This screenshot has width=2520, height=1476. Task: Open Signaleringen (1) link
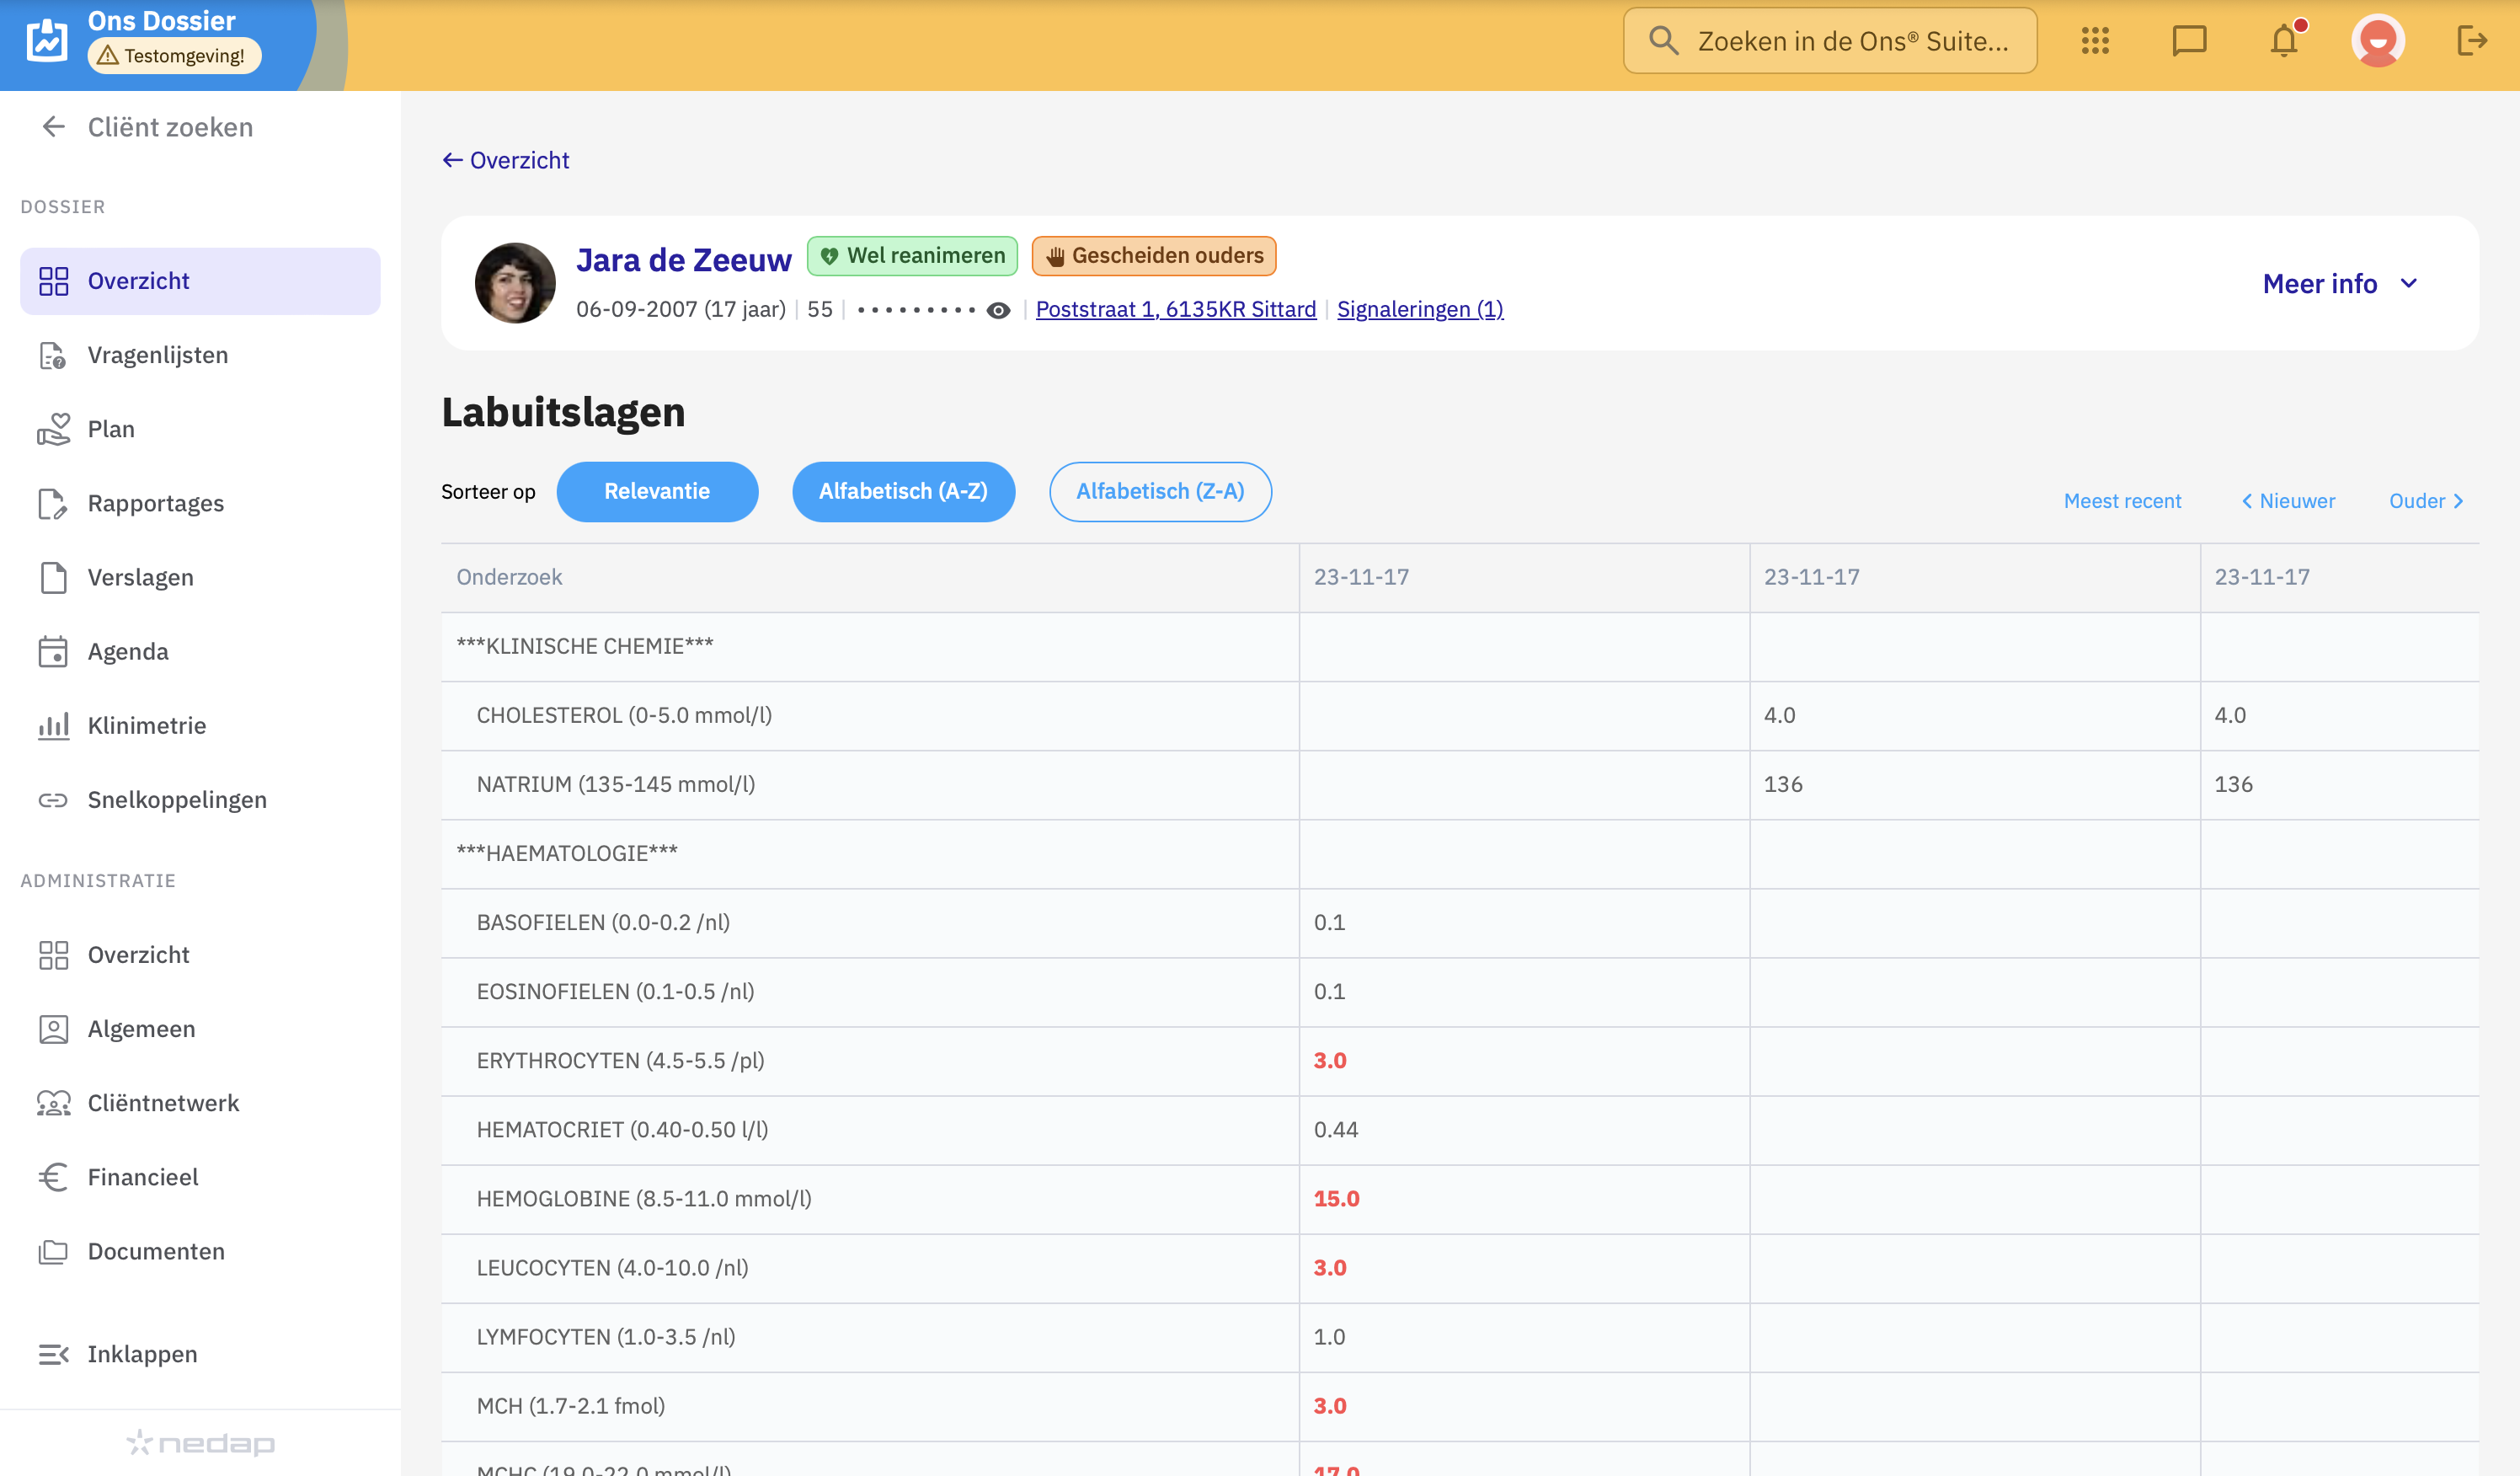click(1419, 309)
